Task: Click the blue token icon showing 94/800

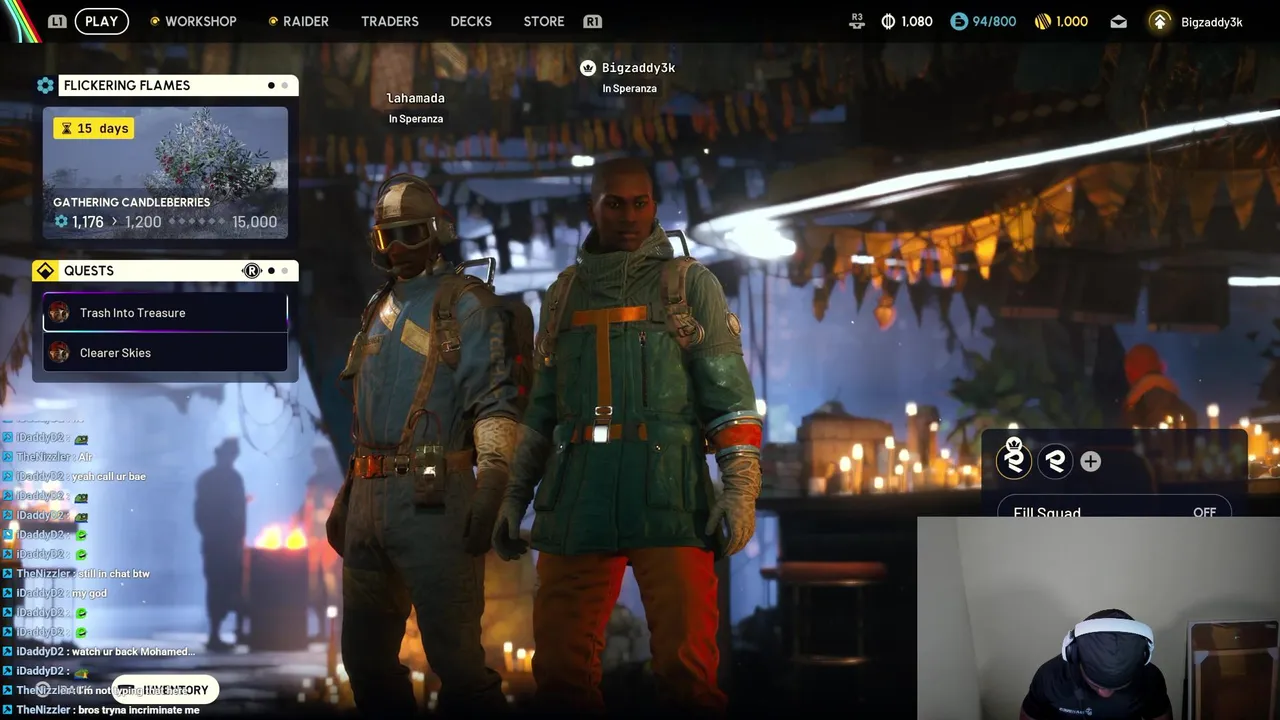Action: pyautogui.click(x=959, y=21)
